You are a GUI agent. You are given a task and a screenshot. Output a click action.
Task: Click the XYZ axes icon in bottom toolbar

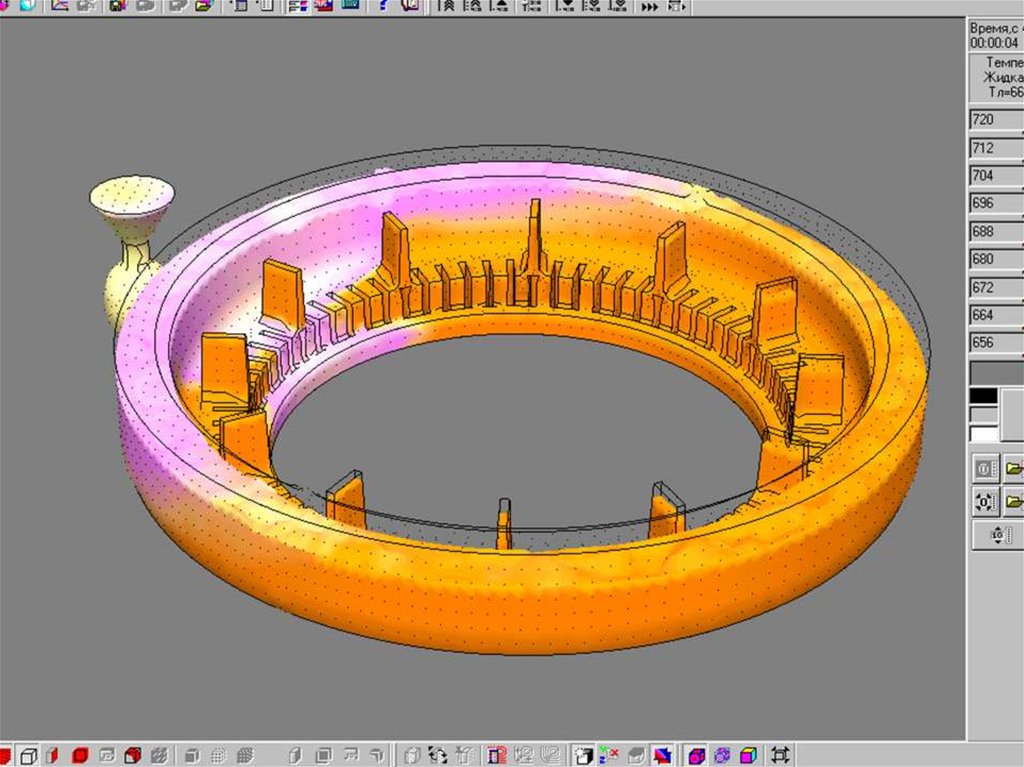coord(609,755)
